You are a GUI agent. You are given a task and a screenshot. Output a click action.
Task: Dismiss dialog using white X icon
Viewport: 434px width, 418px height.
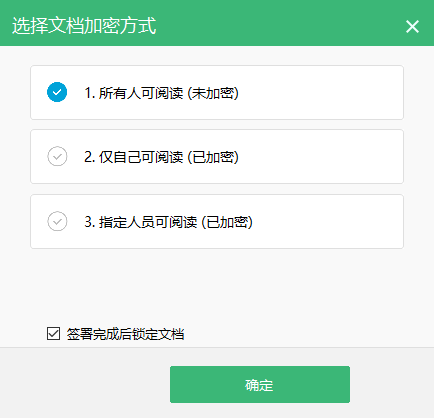(412, 26)
